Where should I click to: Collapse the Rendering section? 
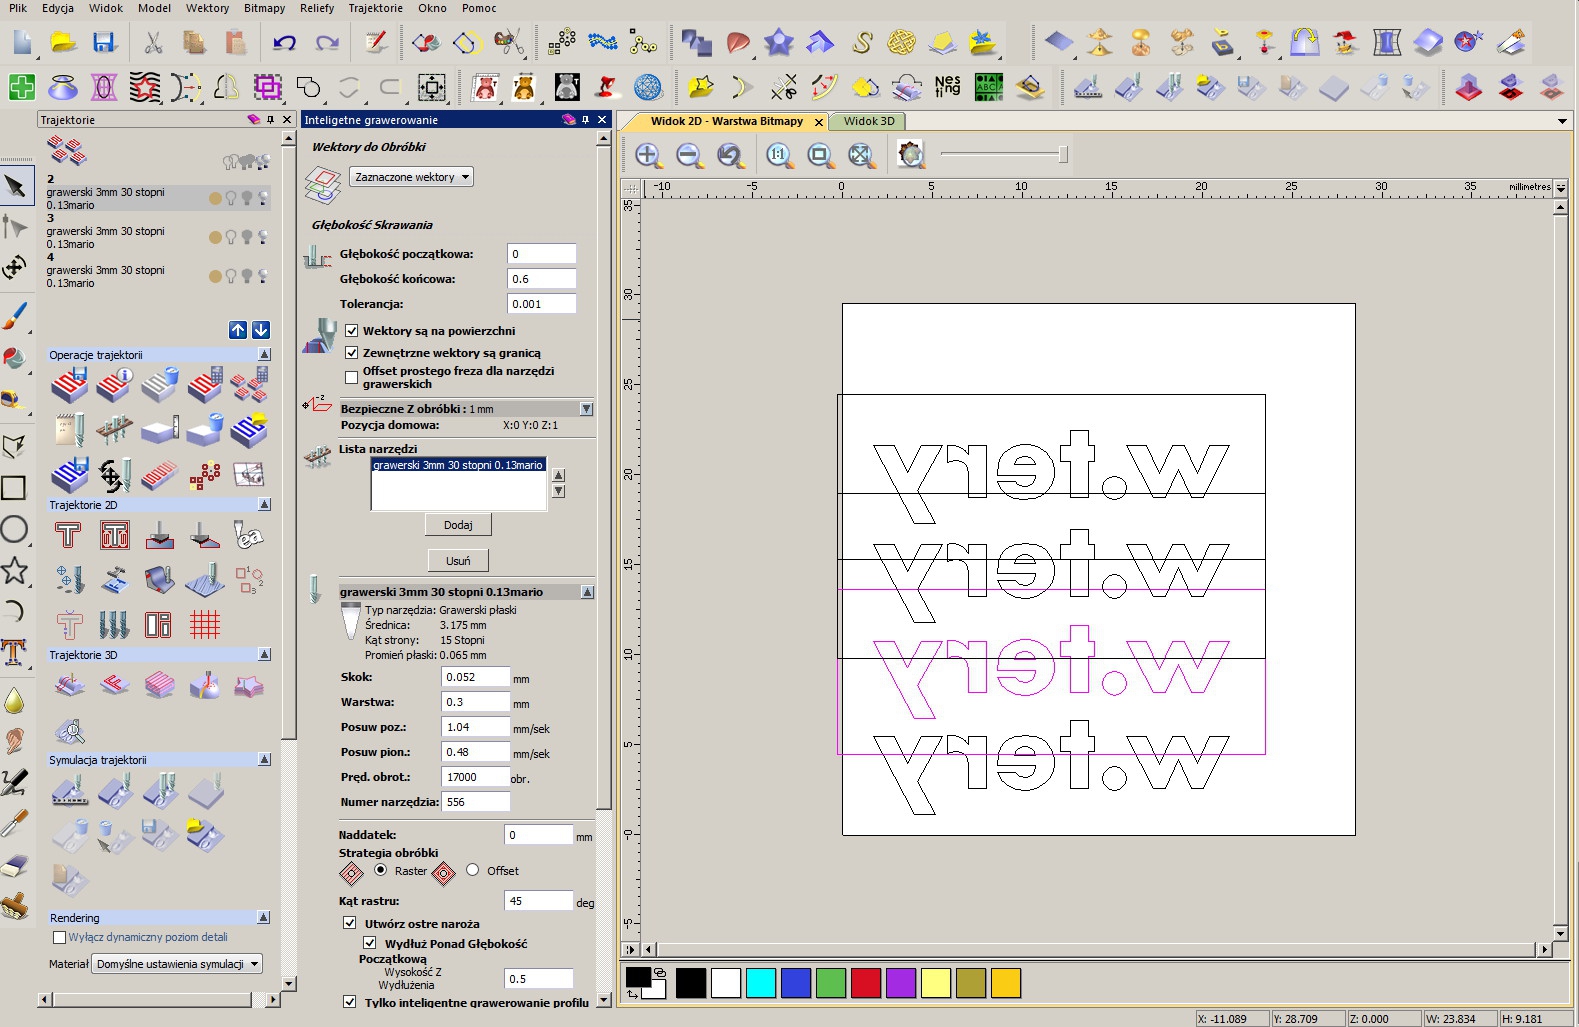[264, 918]
